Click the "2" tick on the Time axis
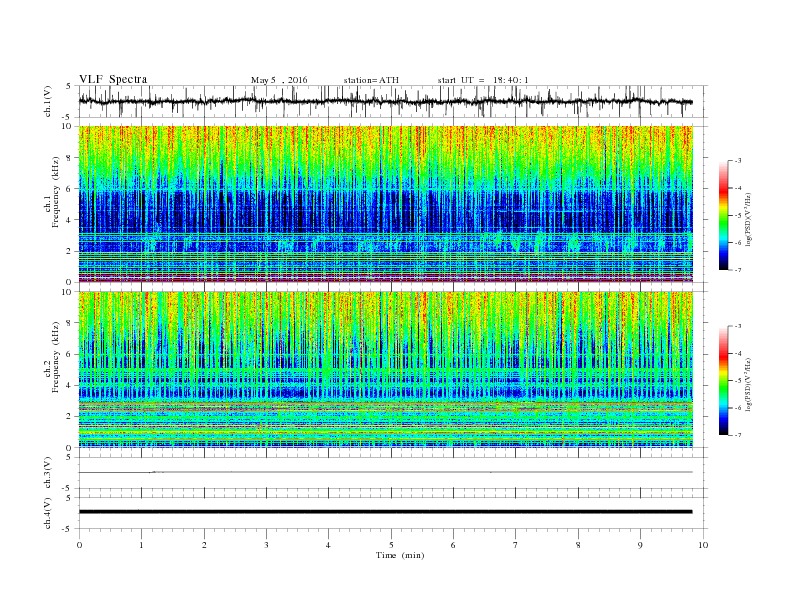 (204, 545)
